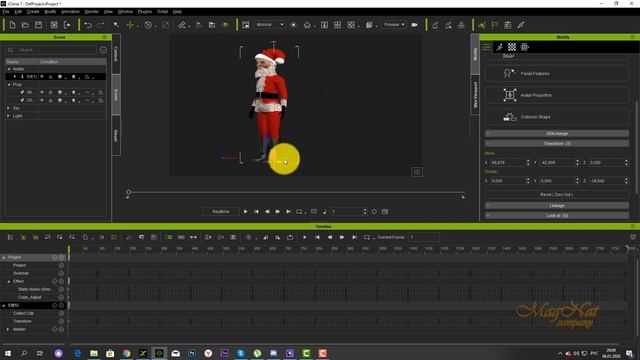Click mini viewport icon at viewport corner
640x360 pixels.
(x=416, y=172)
